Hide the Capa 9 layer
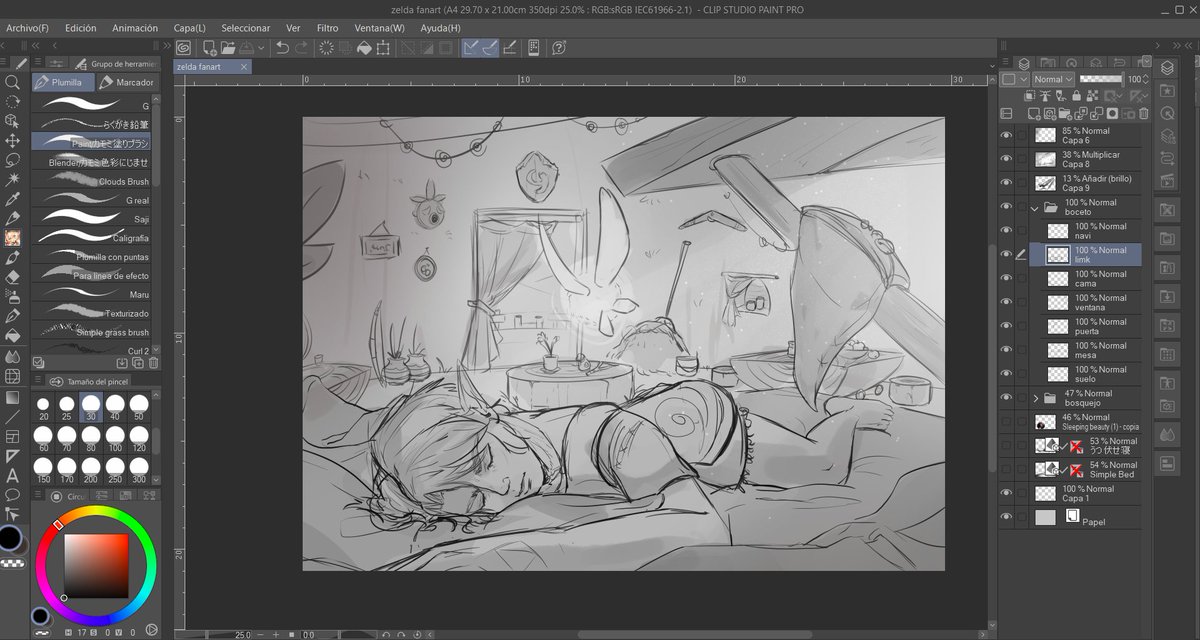 [x=1007, y=183]
